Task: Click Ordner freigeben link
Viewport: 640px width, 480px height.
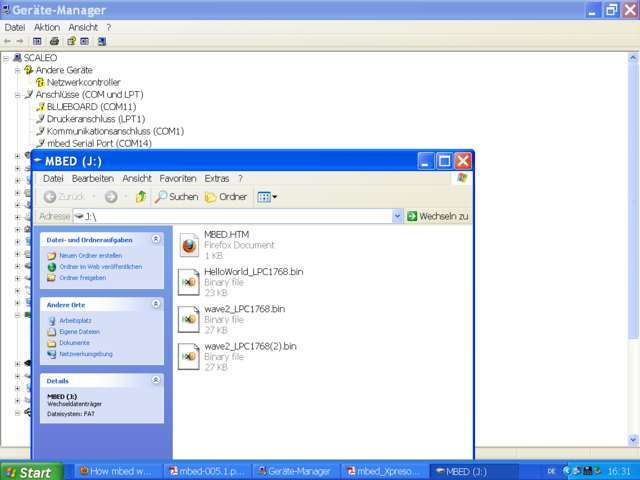Action: [82, 278]
